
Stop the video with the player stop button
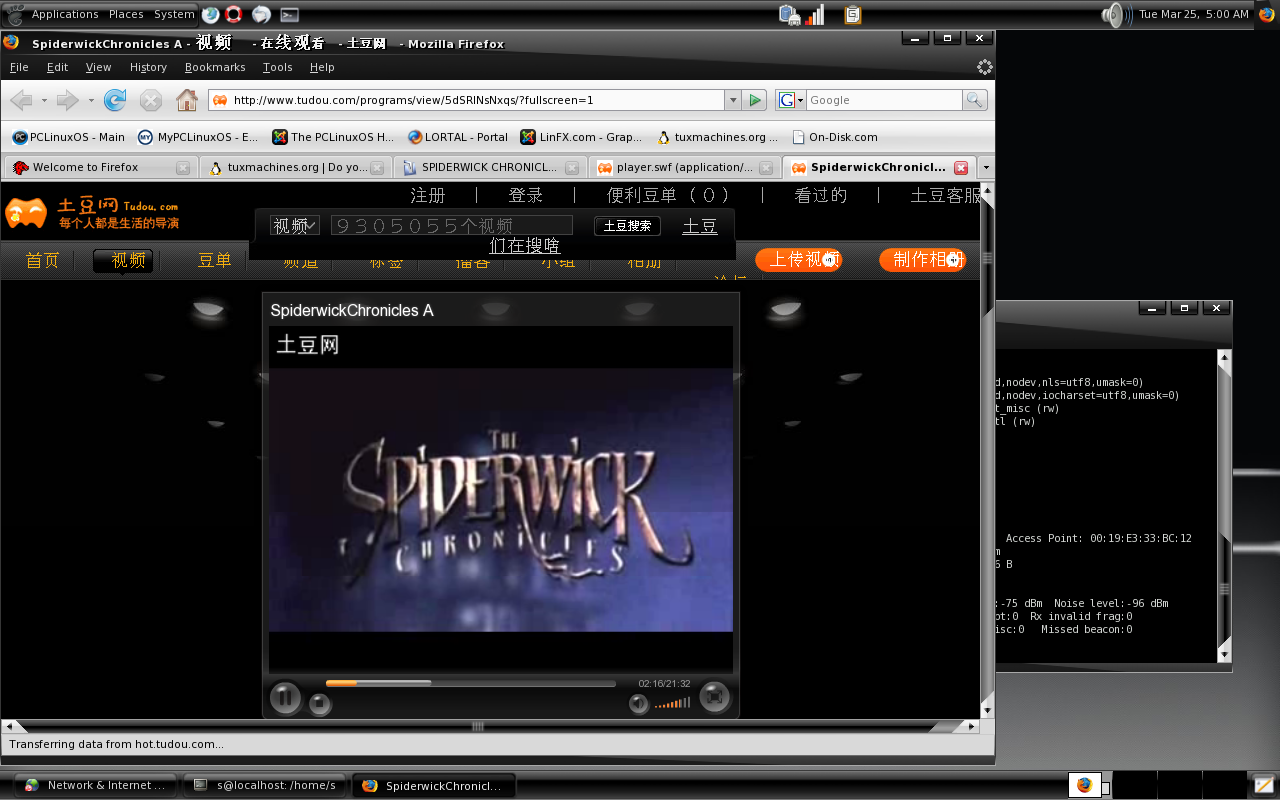tap(319, 704)
